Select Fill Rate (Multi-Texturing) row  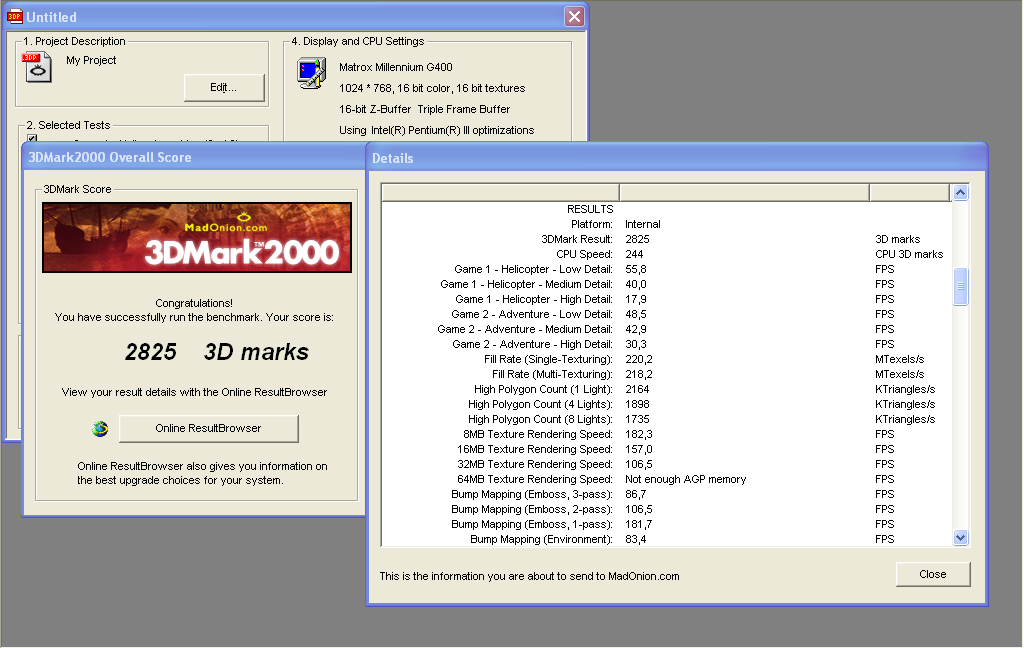click(x=666, y=374)
